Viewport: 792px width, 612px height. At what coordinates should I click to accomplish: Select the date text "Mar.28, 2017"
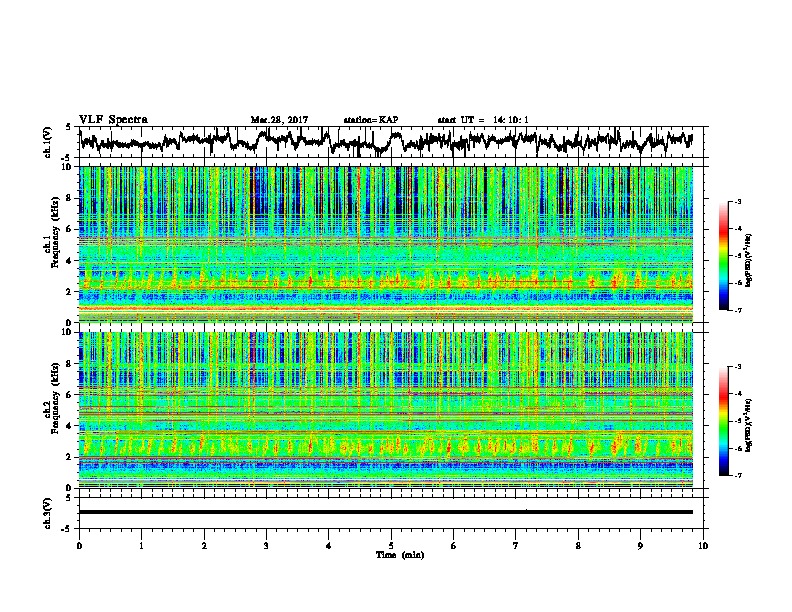click(x=279, y=120)
